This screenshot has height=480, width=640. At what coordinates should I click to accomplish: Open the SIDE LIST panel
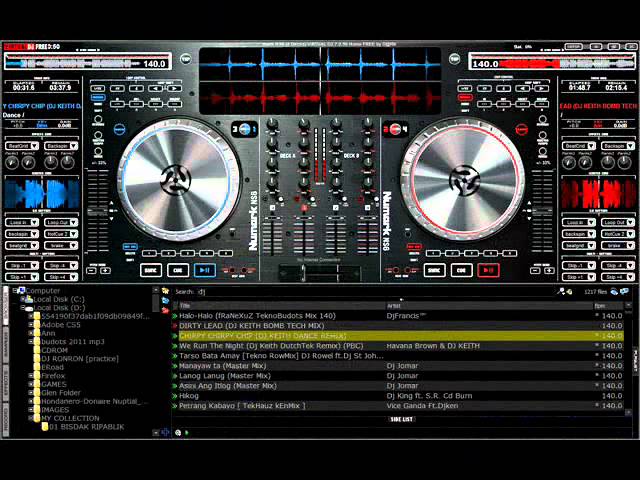pos(402,419)
